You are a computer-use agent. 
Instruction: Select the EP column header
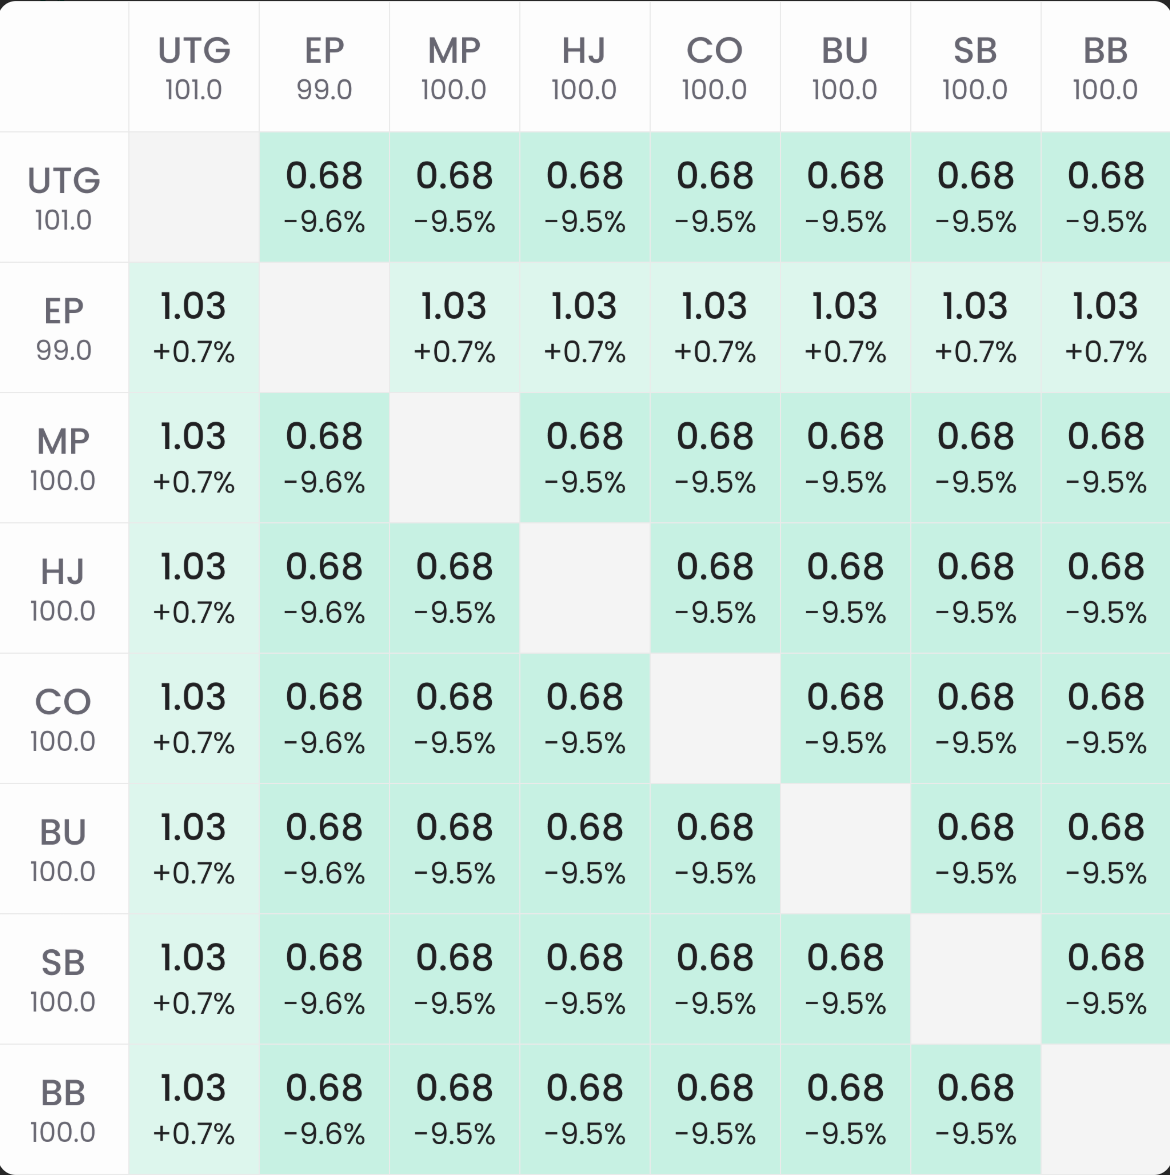pos(324,67)
